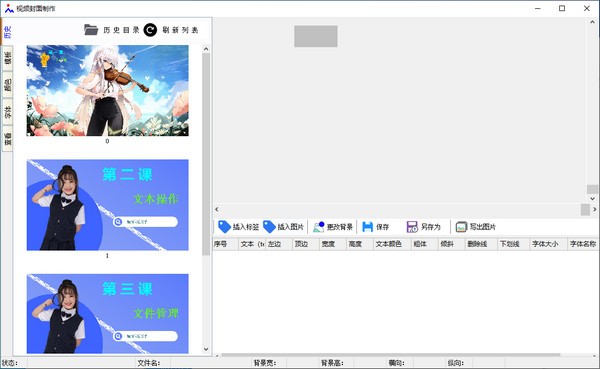Screen dimensions: 600x369
Task: Click the thumbnail list vertical scrollbar thumb
Action: pyautogui.click(x=206, y=154)
